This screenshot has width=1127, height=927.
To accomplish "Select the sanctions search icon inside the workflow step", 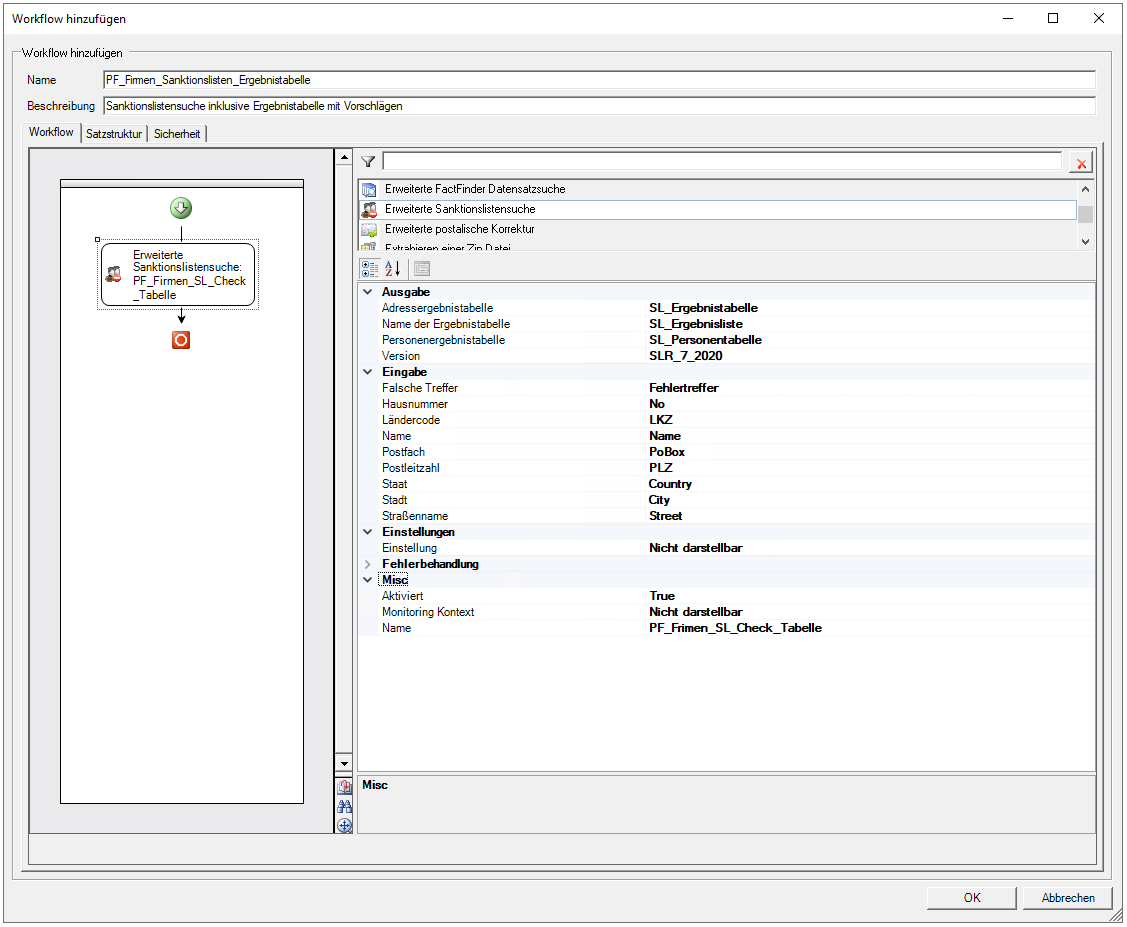I will point(114,274).
